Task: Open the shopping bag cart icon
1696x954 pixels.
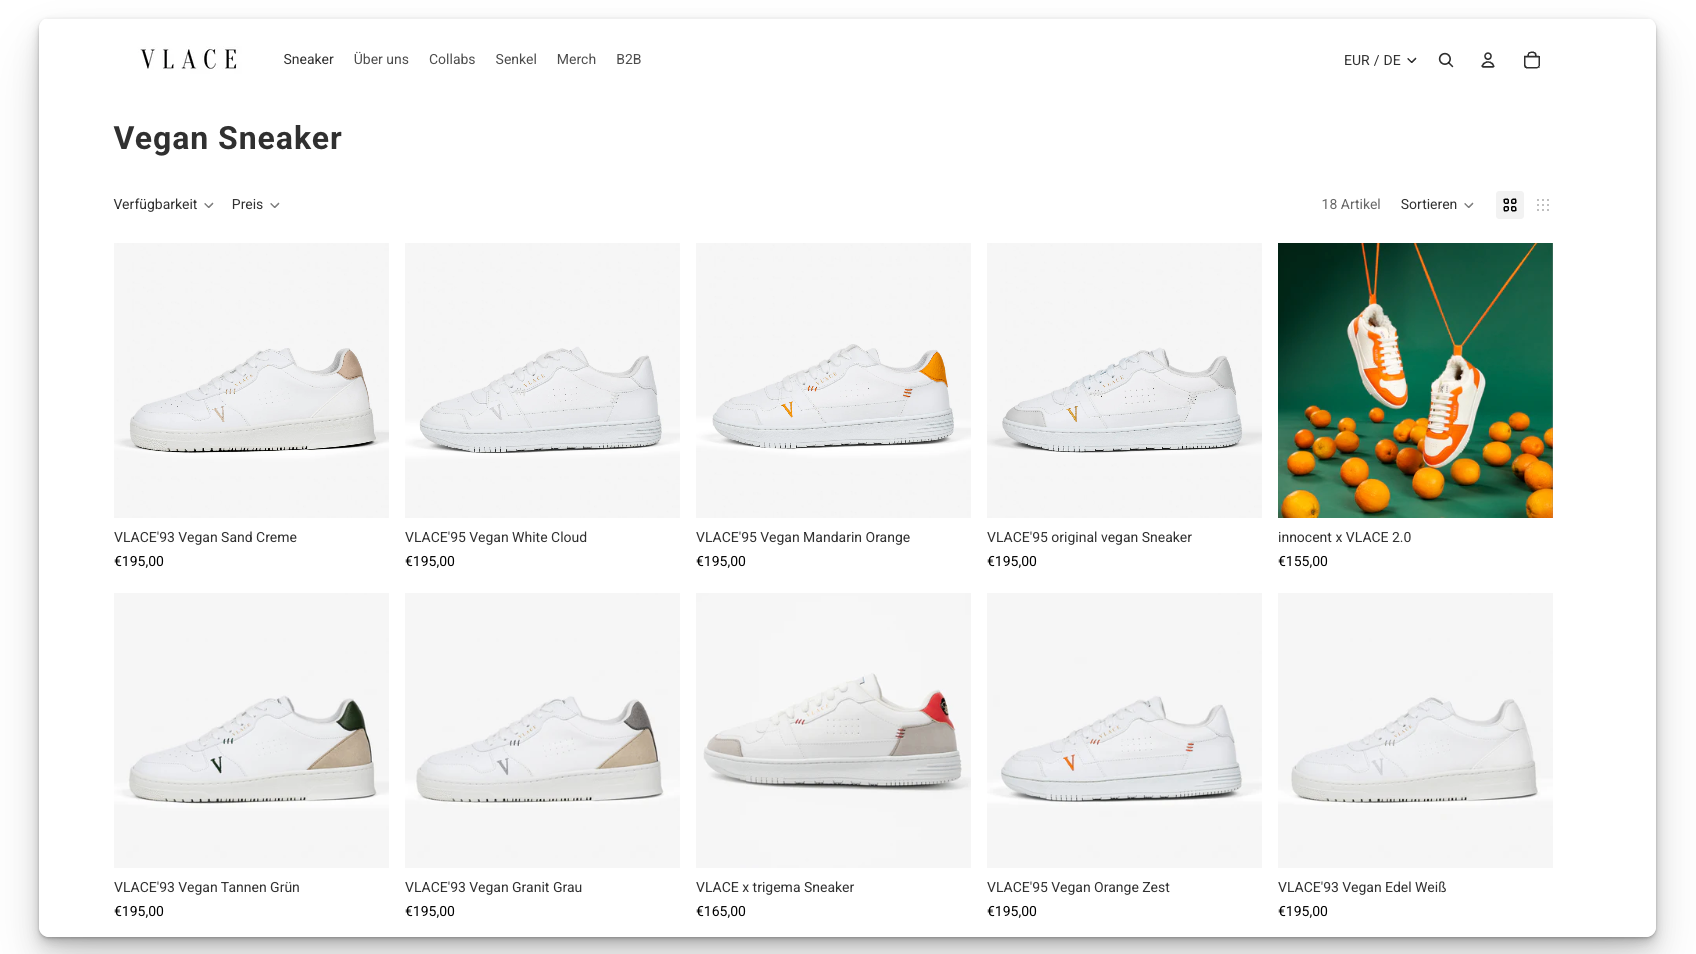Action: pyautogui.click(x=1531, y=60)
